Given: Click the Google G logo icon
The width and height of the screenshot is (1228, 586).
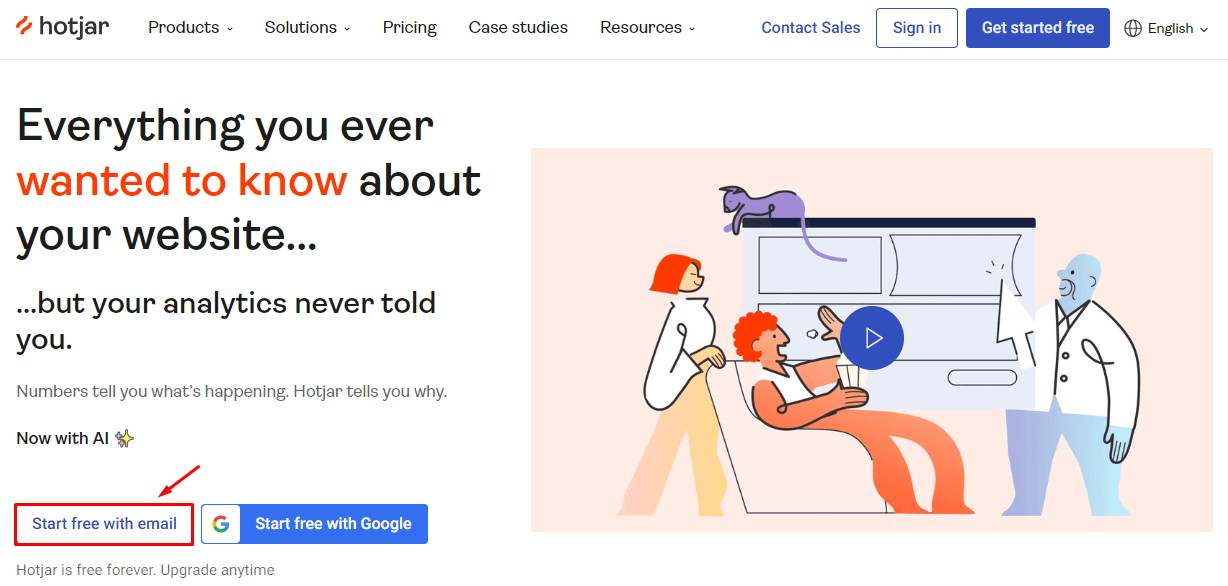Looking at the screenshot, I should (x=221, y=524).
